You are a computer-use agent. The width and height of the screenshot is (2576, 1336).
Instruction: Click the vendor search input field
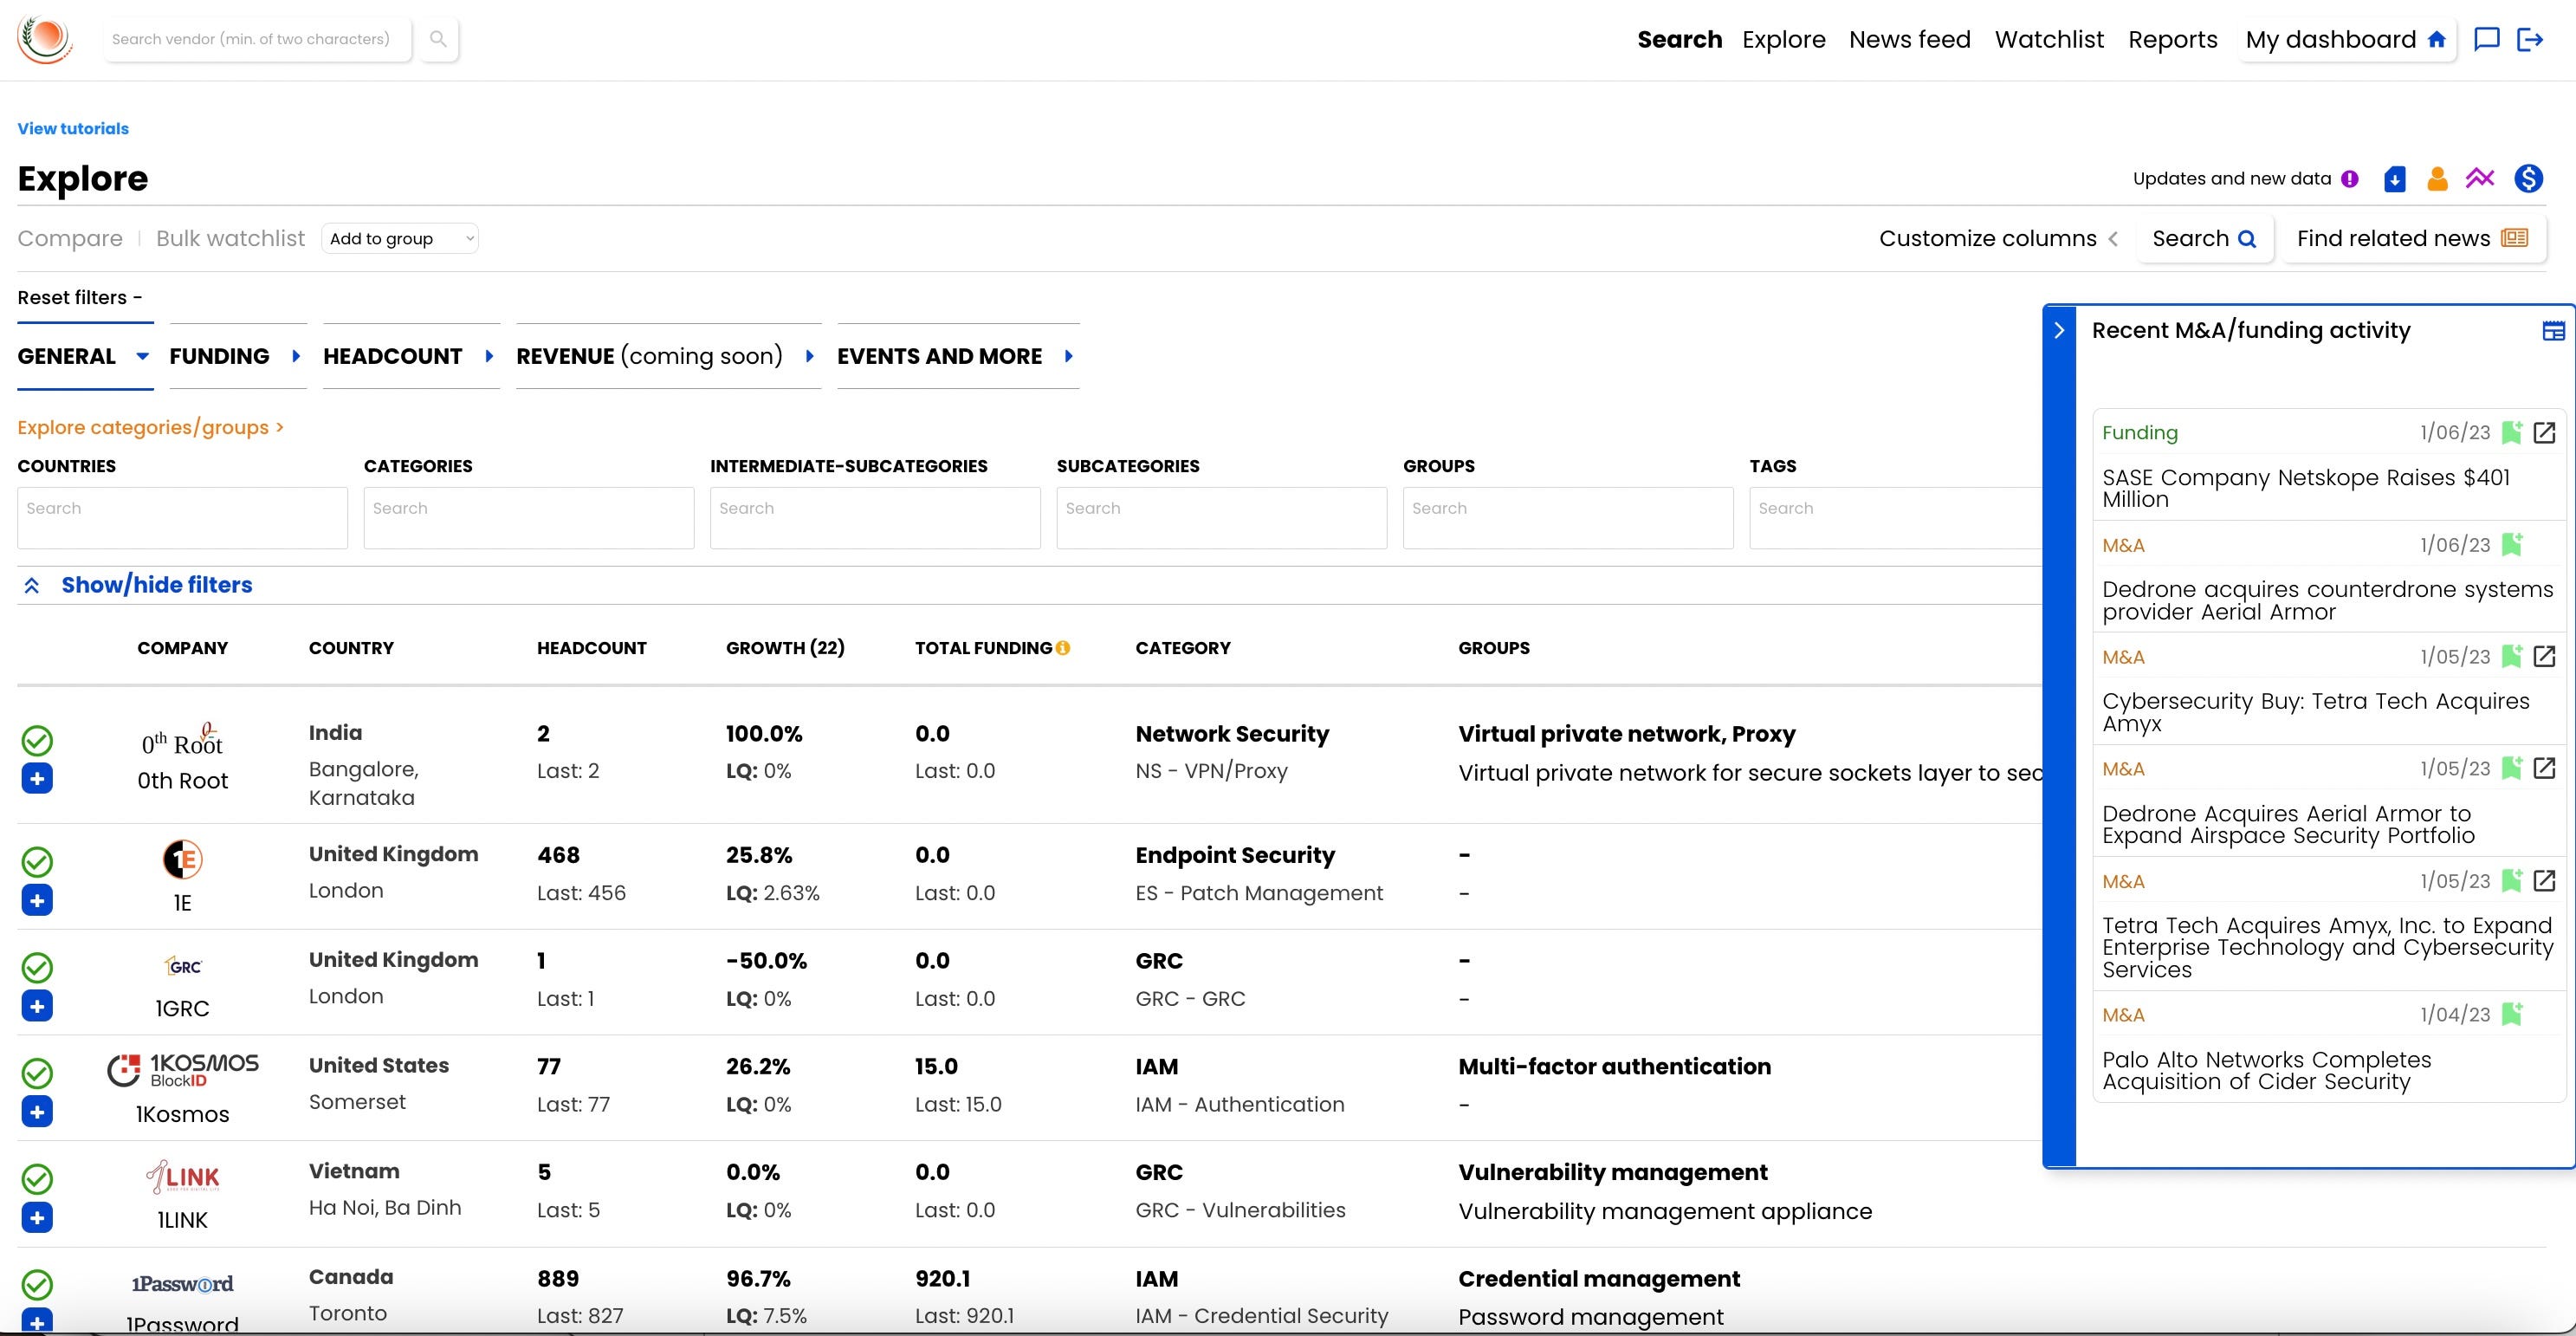pyautogui.click(x=257, y=39)
